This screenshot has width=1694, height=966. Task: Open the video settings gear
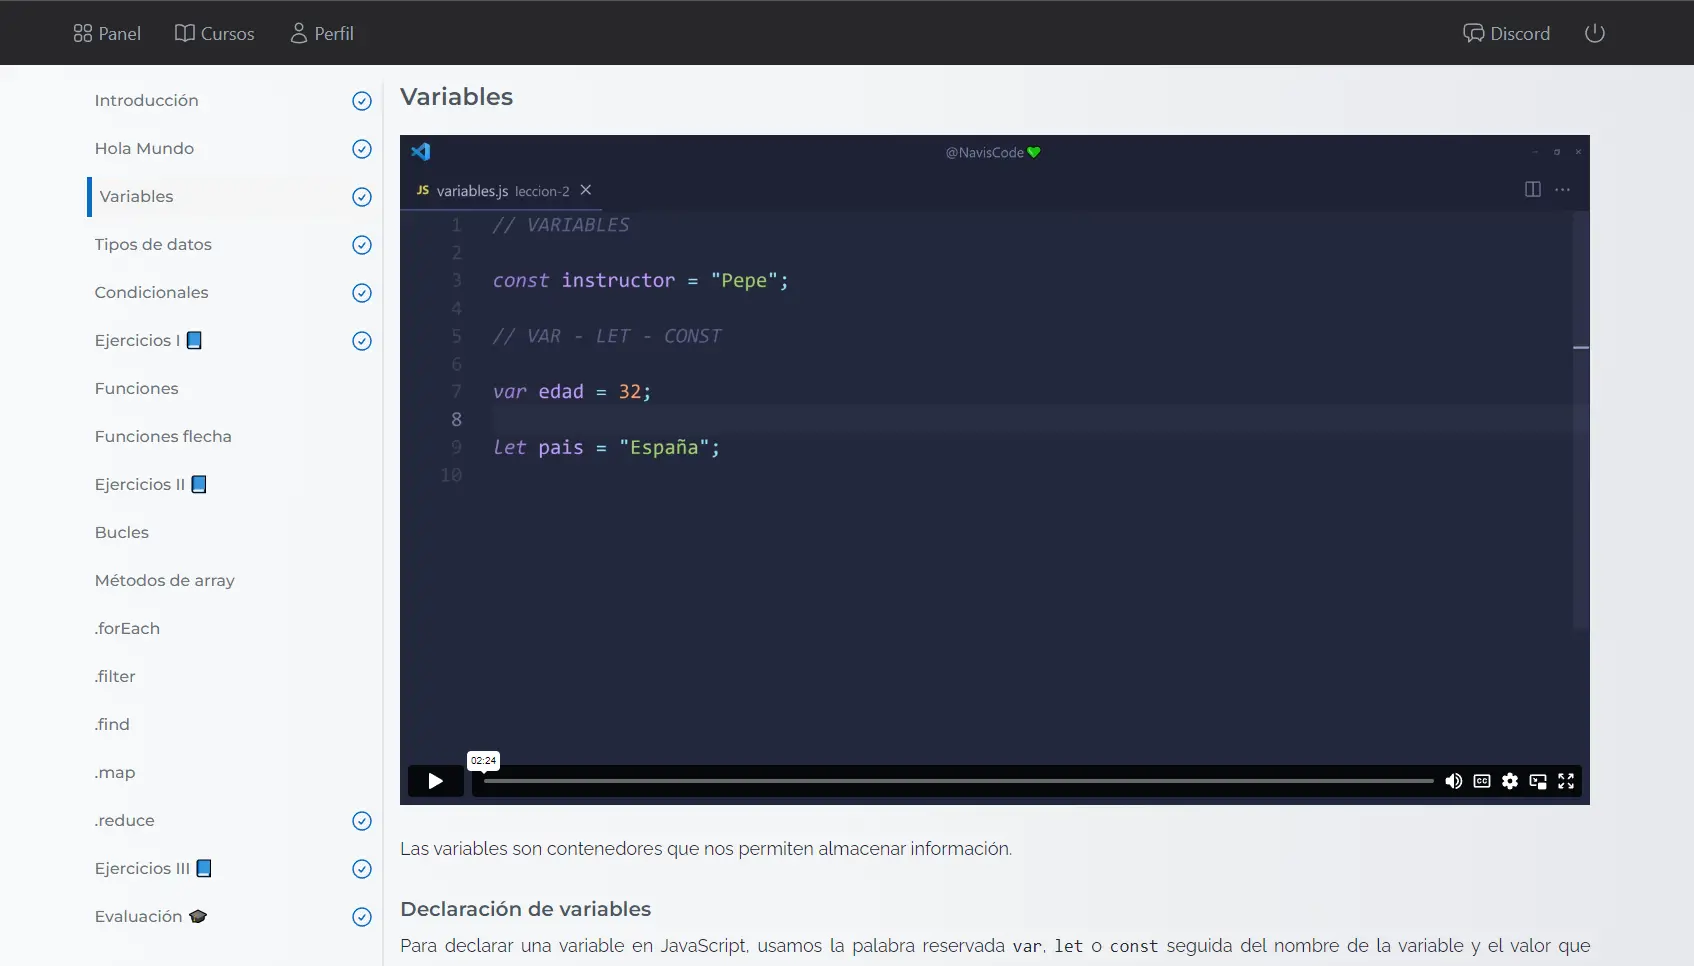1510,781
